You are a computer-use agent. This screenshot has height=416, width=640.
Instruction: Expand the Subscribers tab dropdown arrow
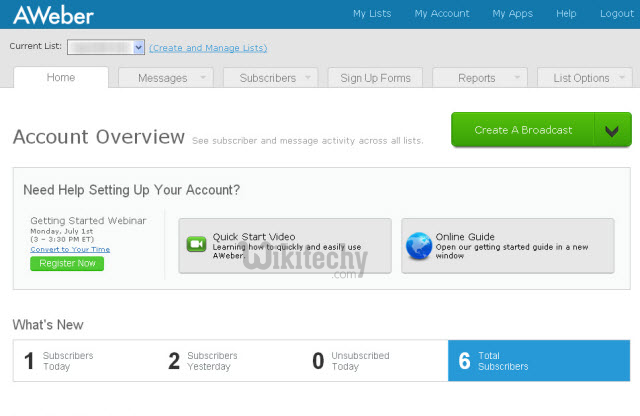pos(308,77)
